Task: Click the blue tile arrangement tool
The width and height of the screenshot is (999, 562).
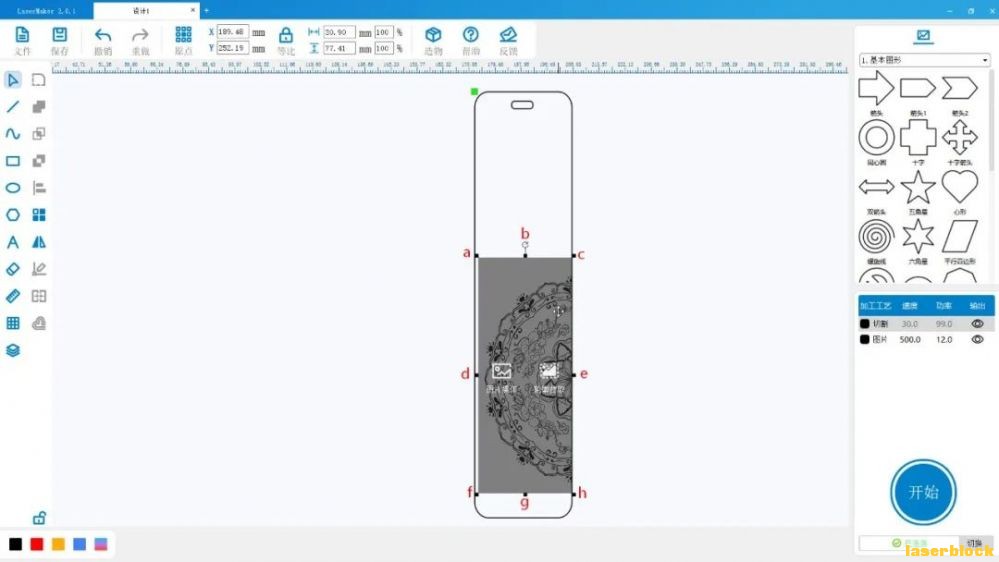Action: click(39, 215)
